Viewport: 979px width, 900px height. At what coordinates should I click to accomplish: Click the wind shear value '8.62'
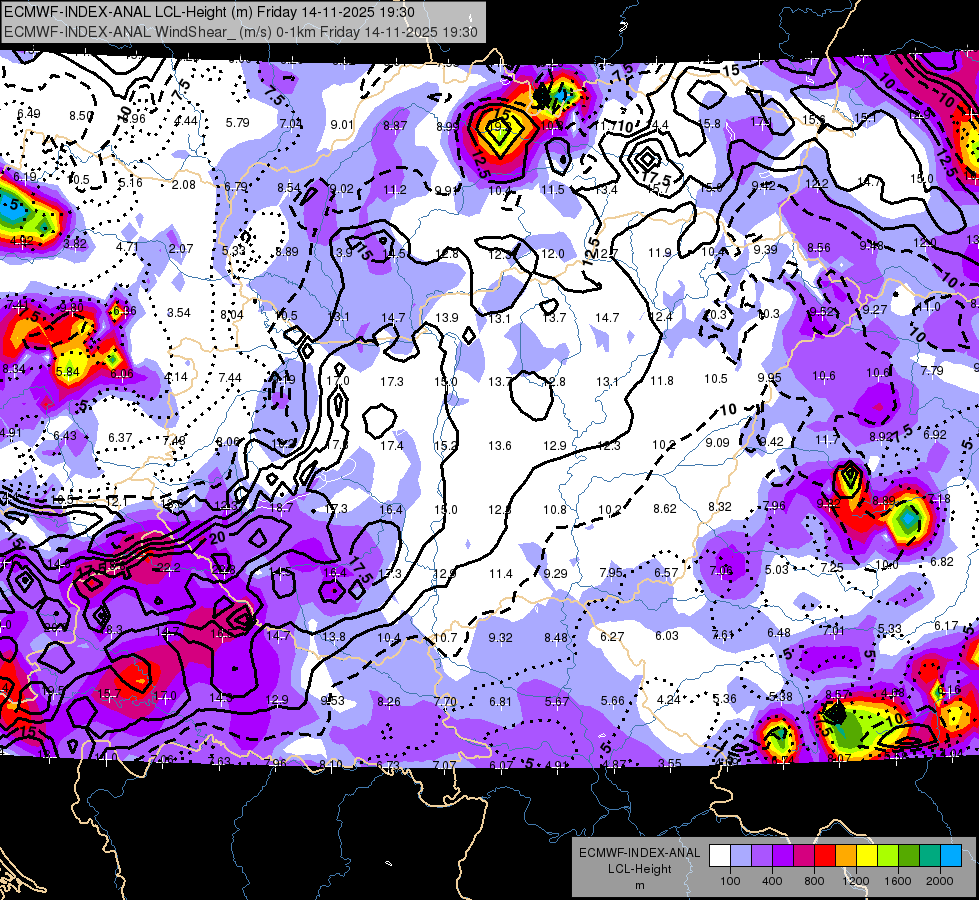tap(665, 508)
